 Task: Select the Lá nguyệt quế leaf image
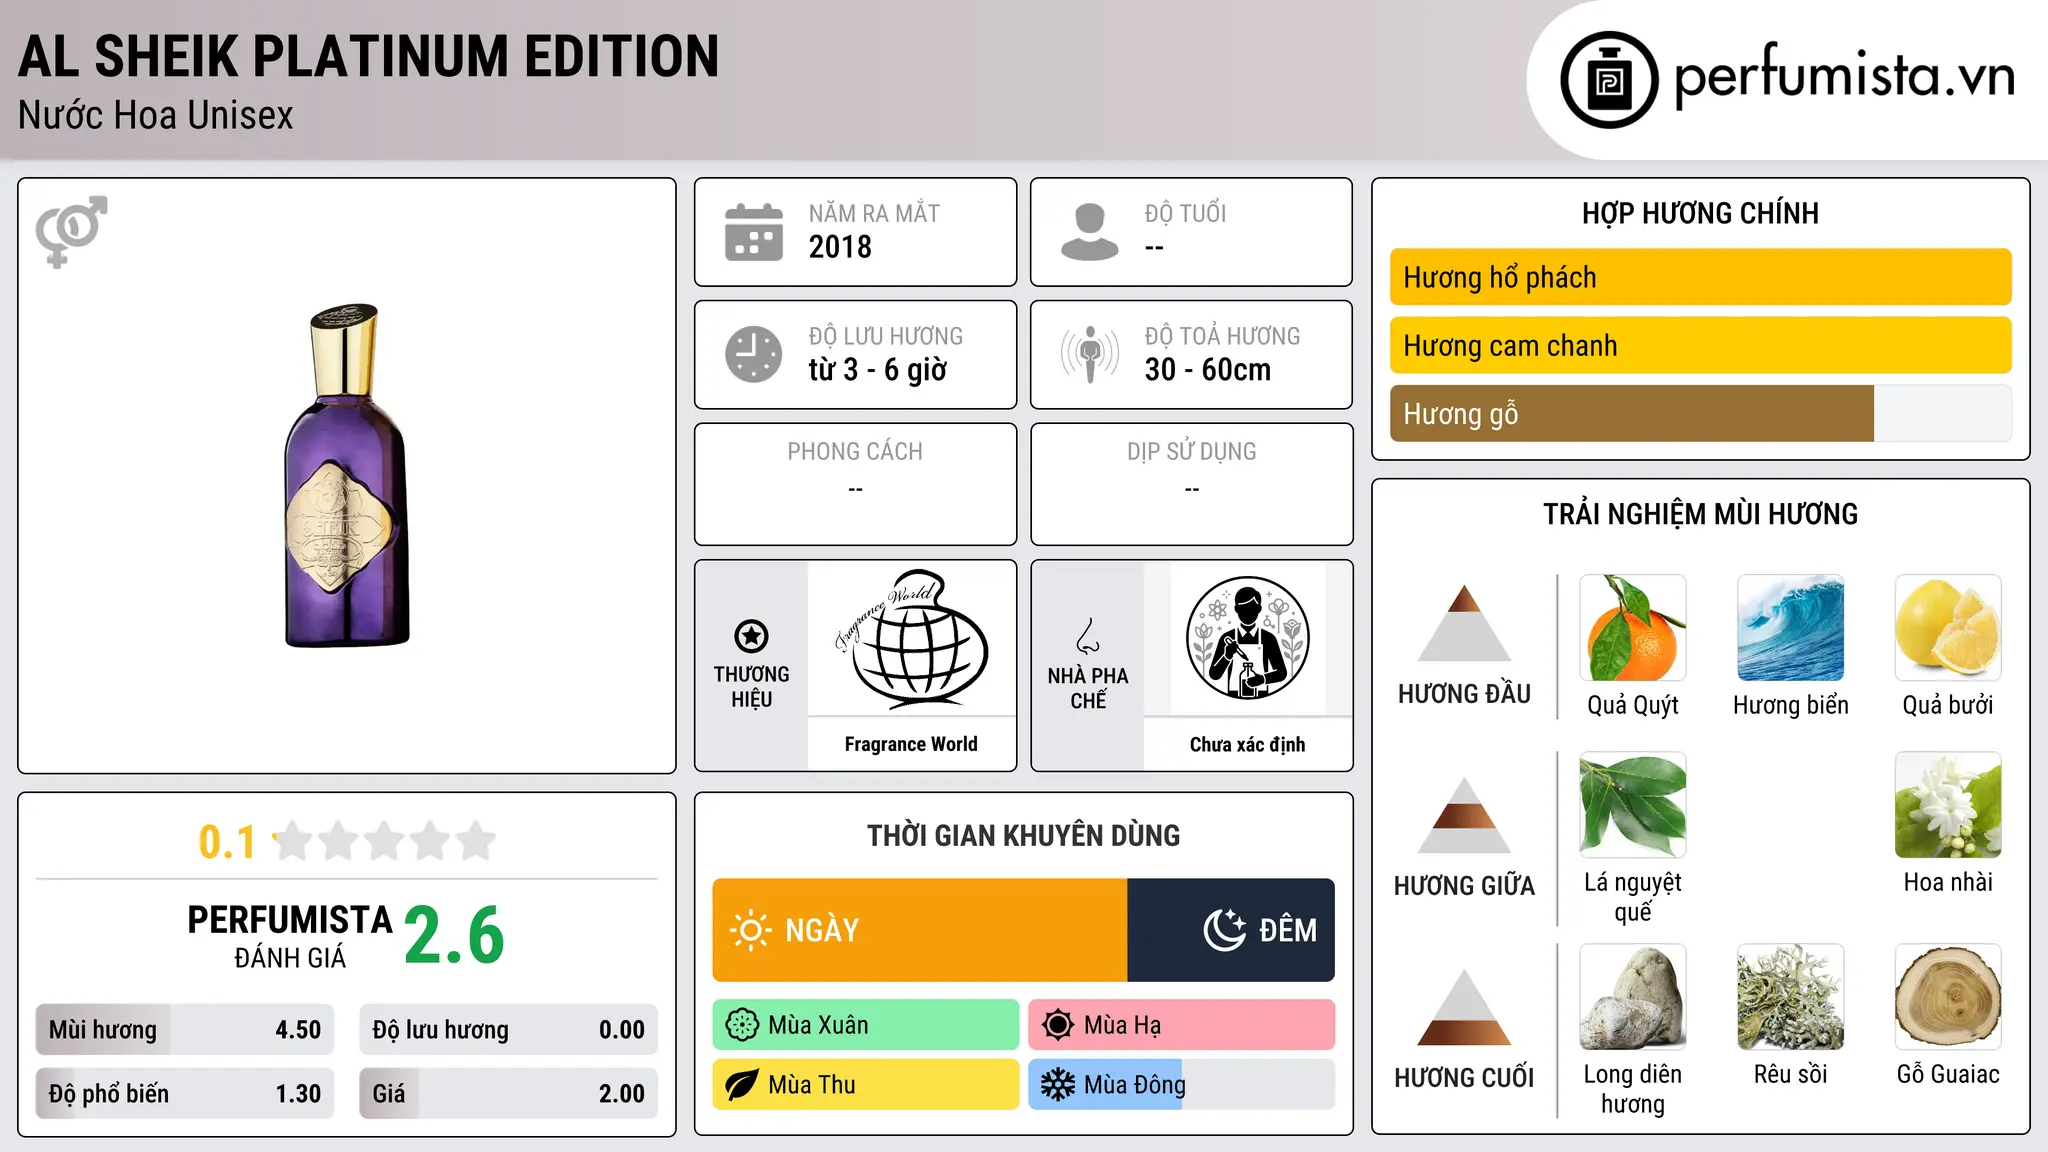pos(1633,805)
